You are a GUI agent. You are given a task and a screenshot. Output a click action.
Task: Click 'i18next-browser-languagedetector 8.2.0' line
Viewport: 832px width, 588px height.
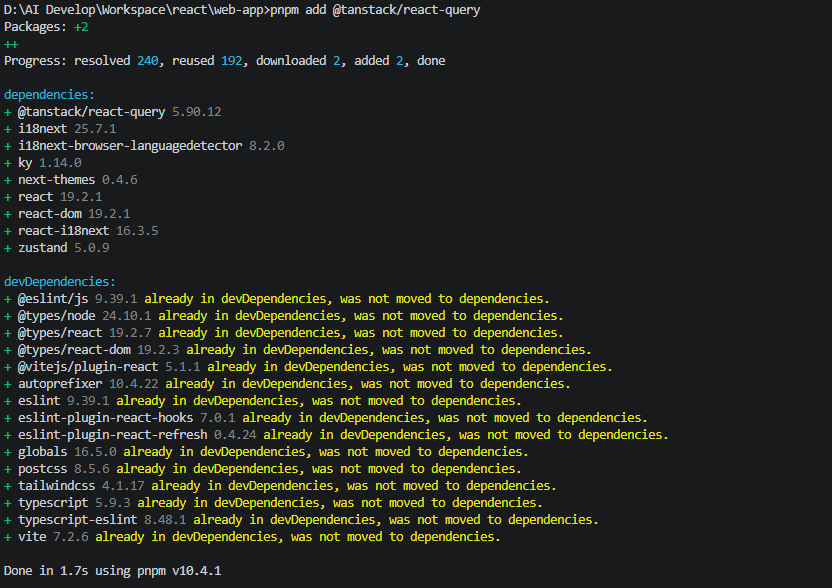pyautogui.click(x=144, y=146)
